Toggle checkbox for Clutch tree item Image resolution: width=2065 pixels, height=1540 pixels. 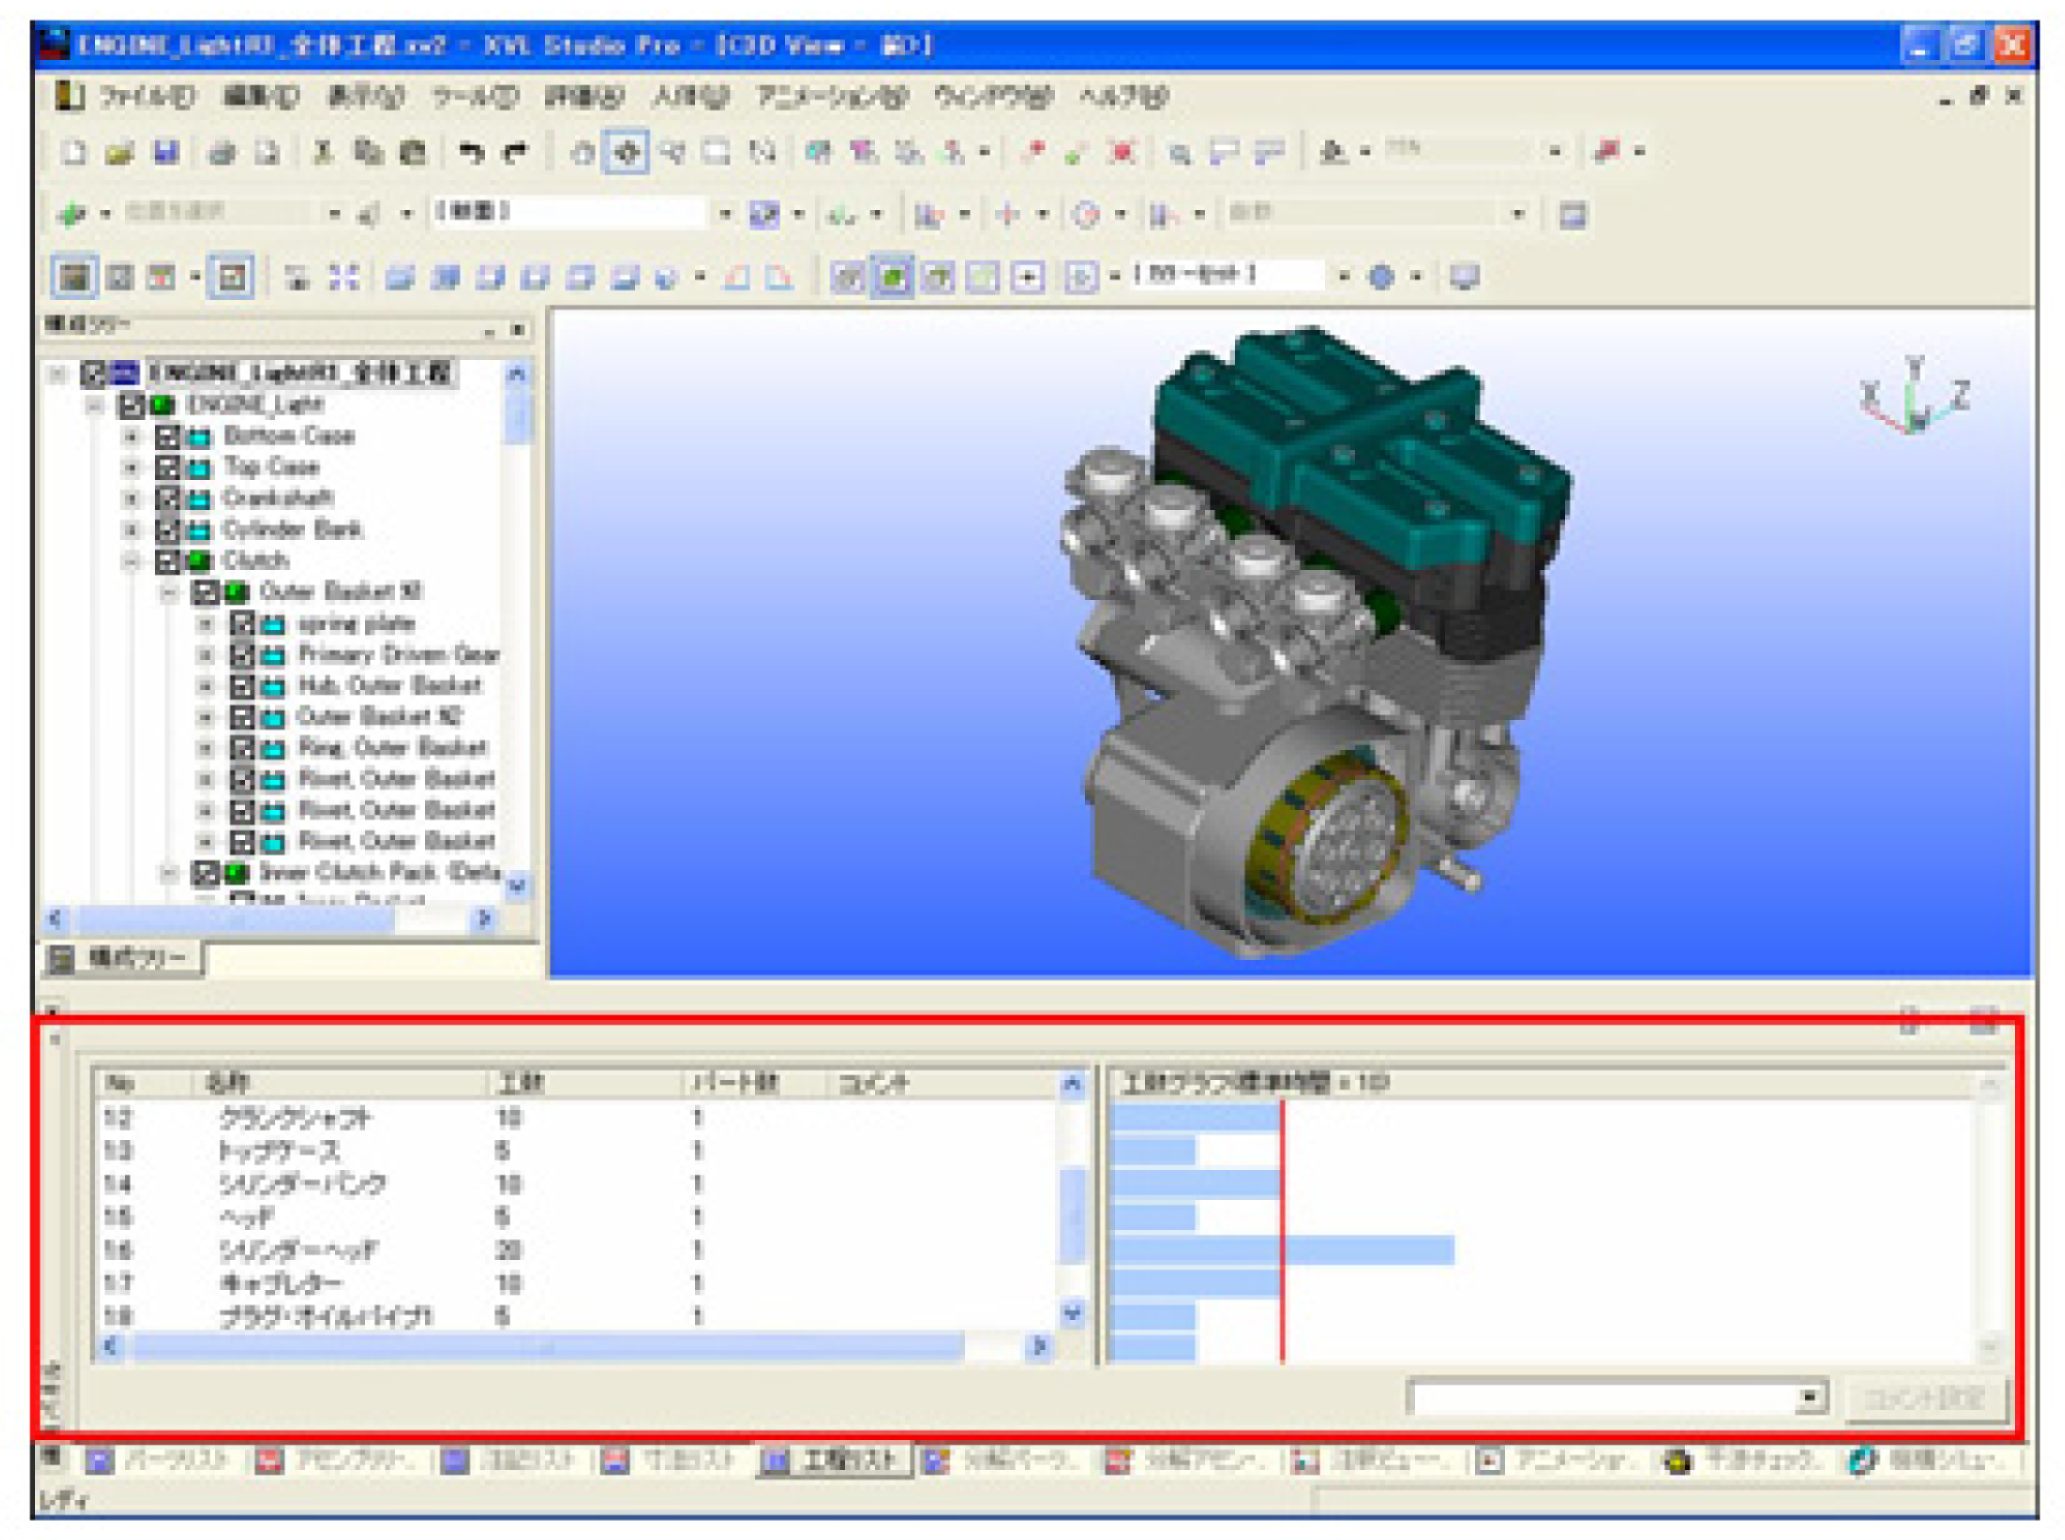click(167, 561)
